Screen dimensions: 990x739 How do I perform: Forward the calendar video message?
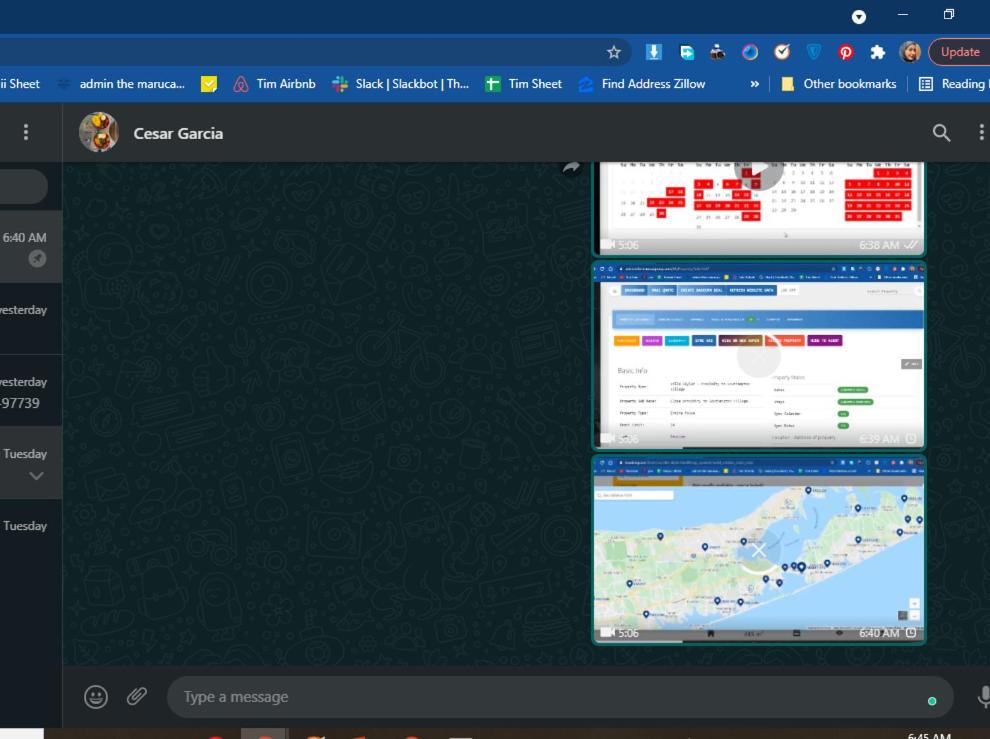[571, 167]
